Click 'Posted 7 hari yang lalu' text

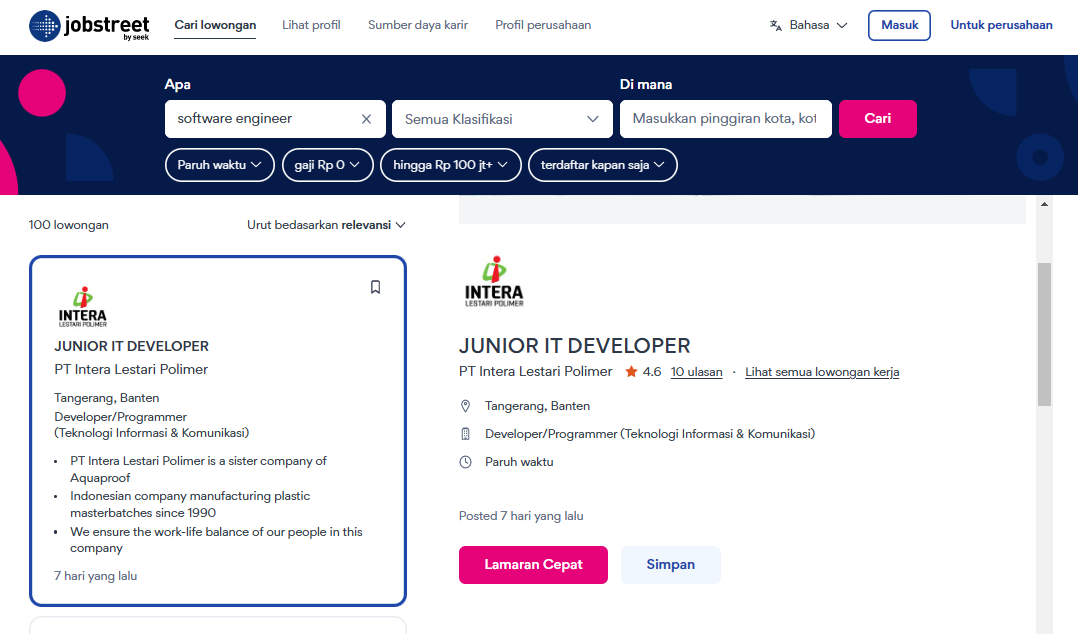point(521,516)
